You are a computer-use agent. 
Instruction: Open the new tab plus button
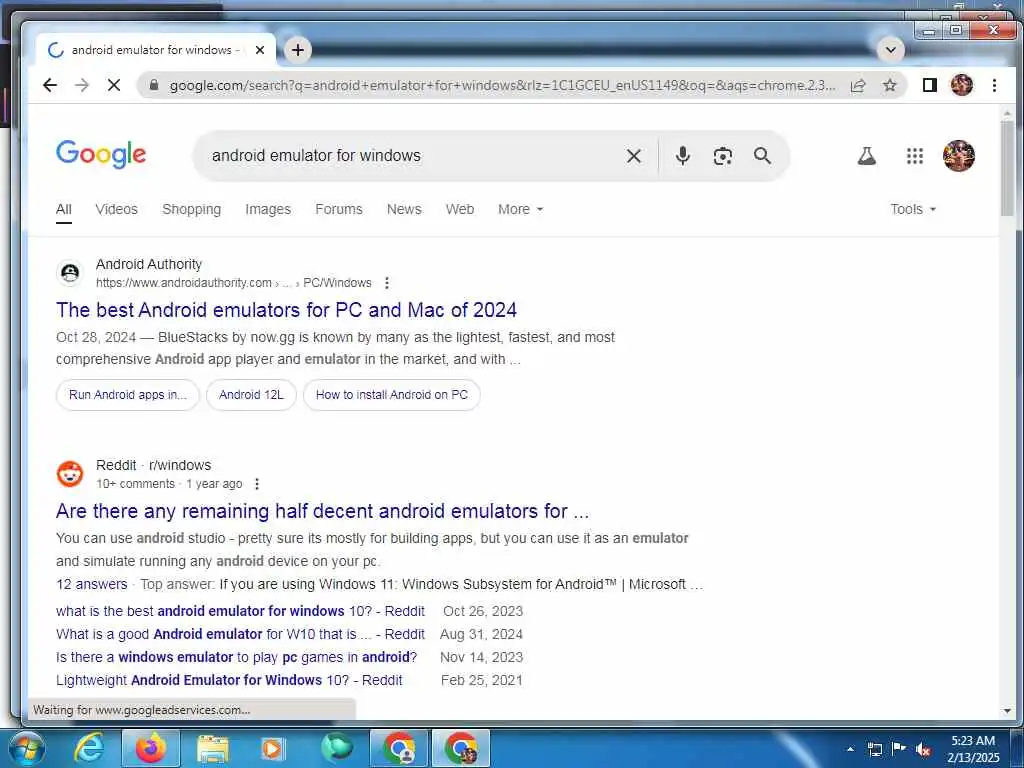tap(298, 50)
